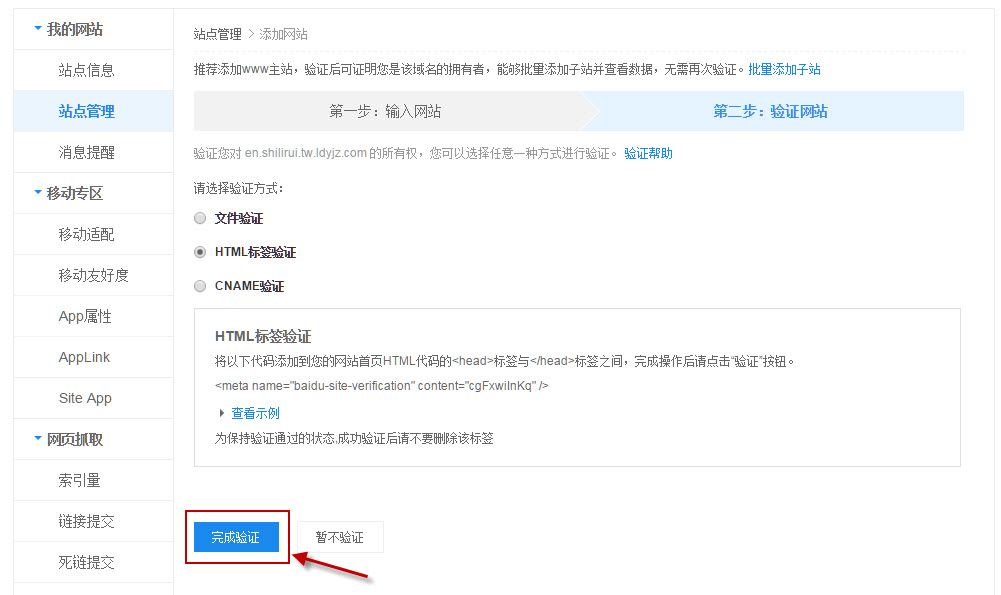Open the AppLink sidebar entry

[85, 357]
